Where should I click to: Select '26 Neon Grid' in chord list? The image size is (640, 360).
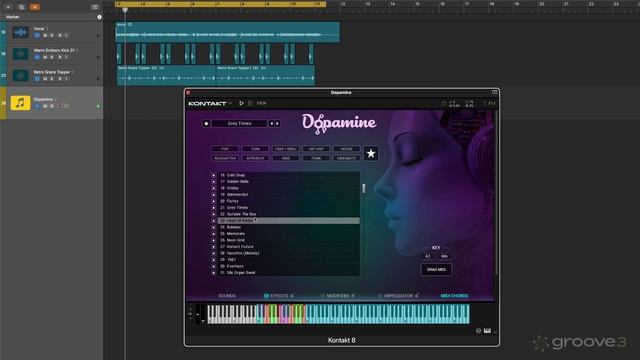(x=289, y=240)
